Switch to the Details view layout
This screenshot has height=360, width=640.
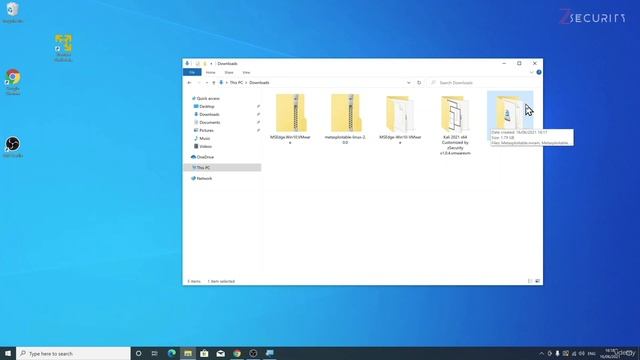tap(530, 281)
